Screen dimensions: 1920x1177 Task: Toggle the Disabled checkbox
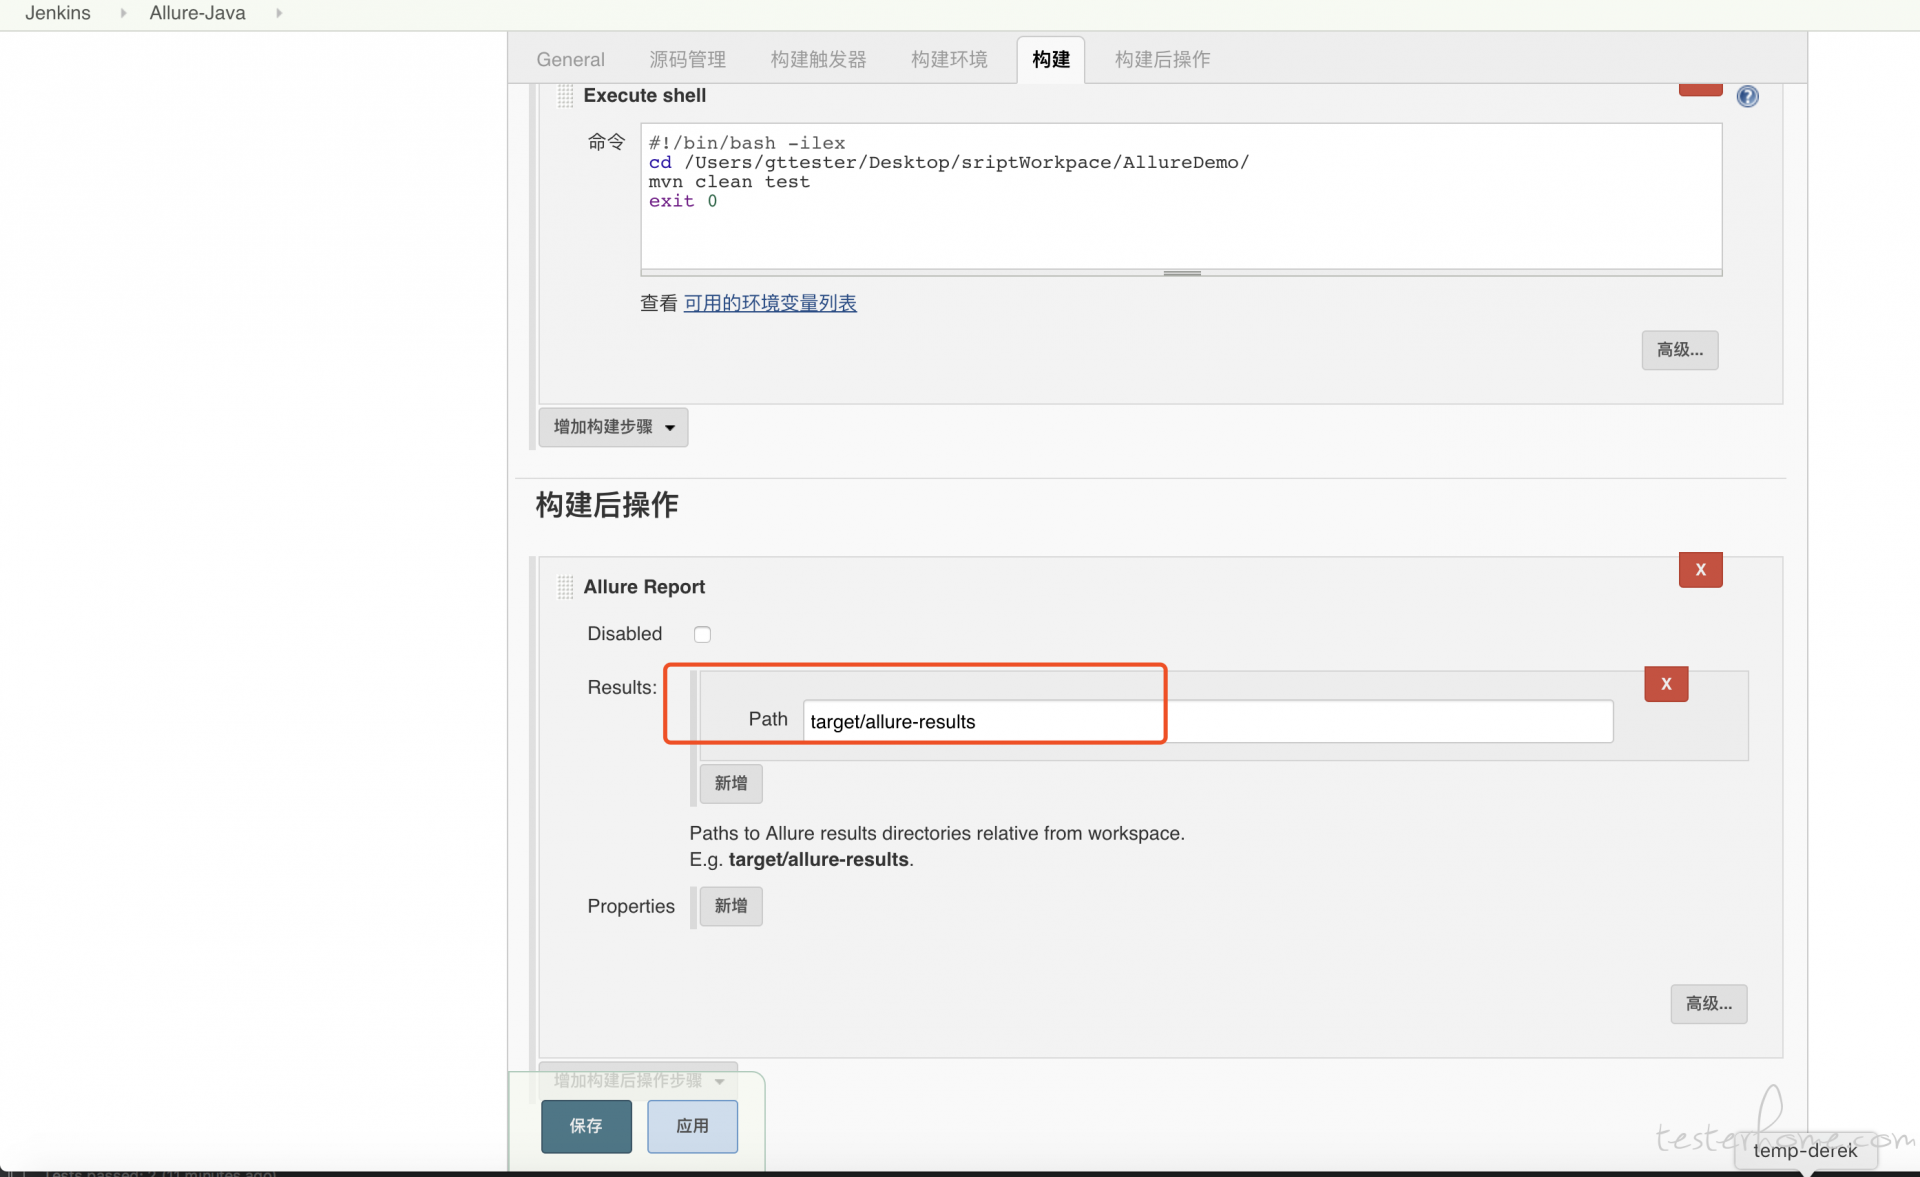tap(702, 634)
